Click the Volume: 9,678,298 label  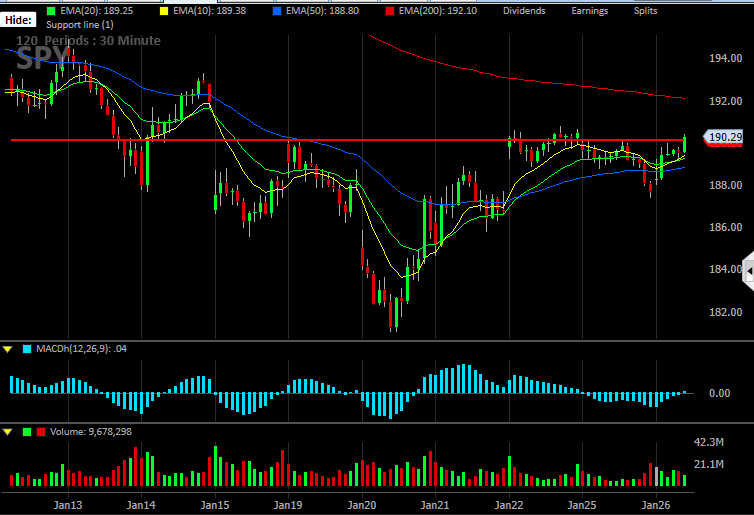point(90,432)
